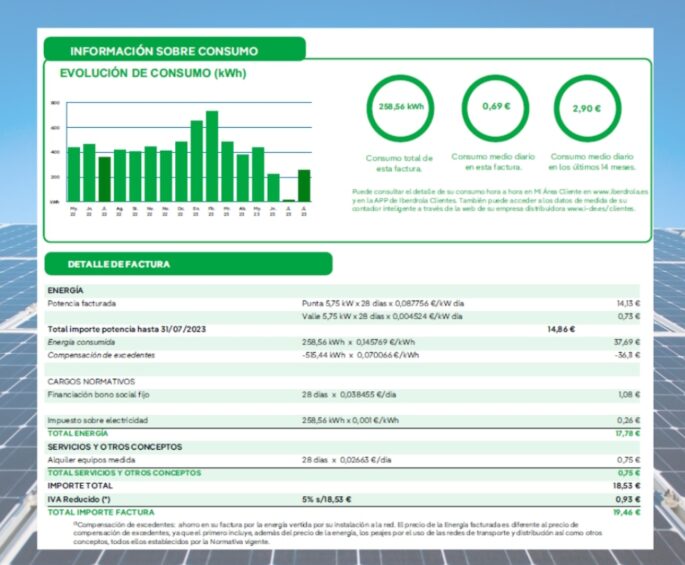This screenshot has height=565, width=685.
Task: Click the 14,13 € amount
Action: (x=628, y=303)
